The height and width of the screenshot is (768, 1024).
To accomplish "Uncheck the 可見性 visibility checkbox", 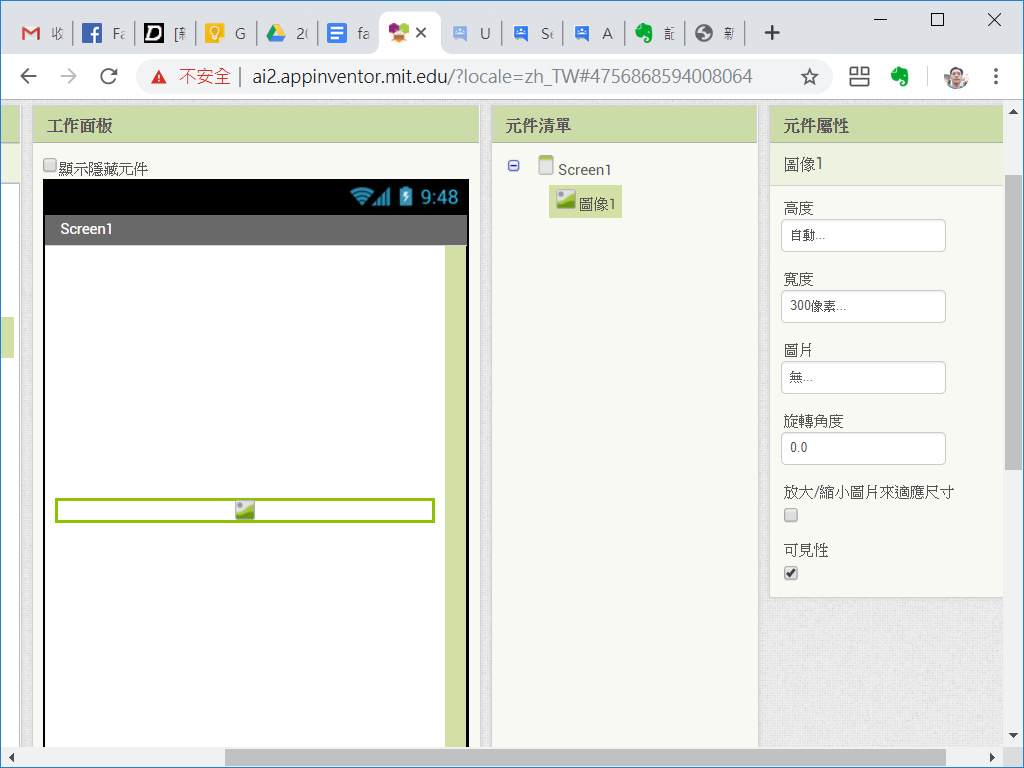I will (791, 573).
